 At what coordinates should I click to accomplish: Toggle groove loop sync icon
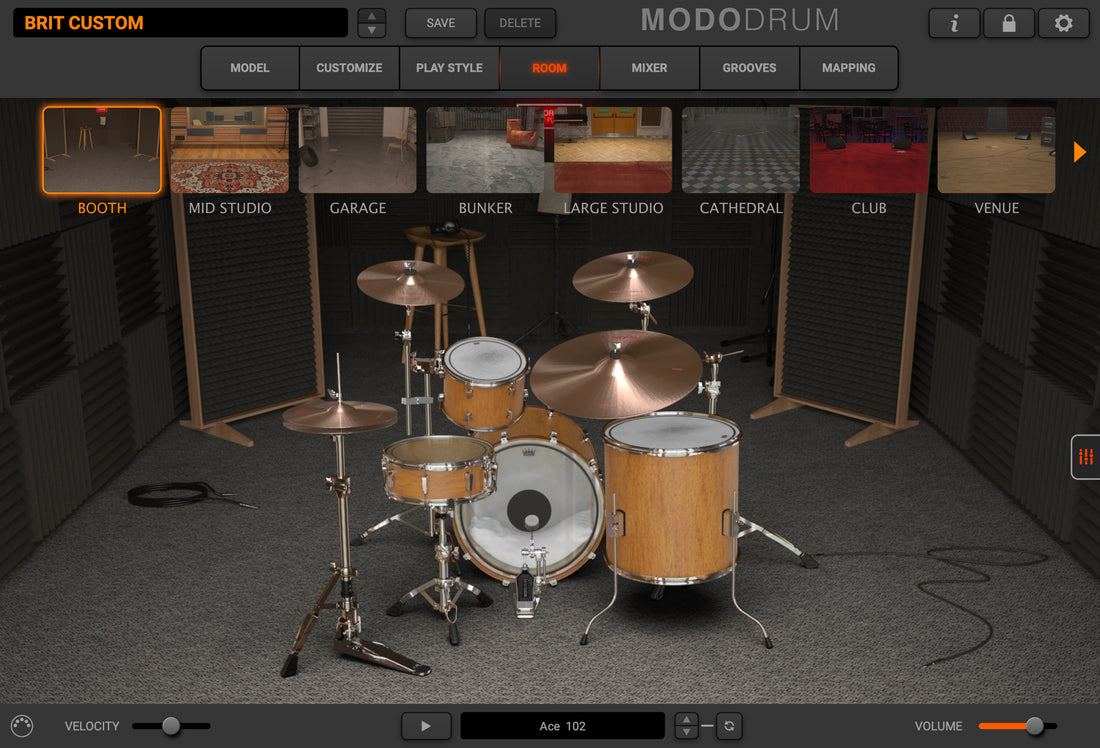point(730,726)
